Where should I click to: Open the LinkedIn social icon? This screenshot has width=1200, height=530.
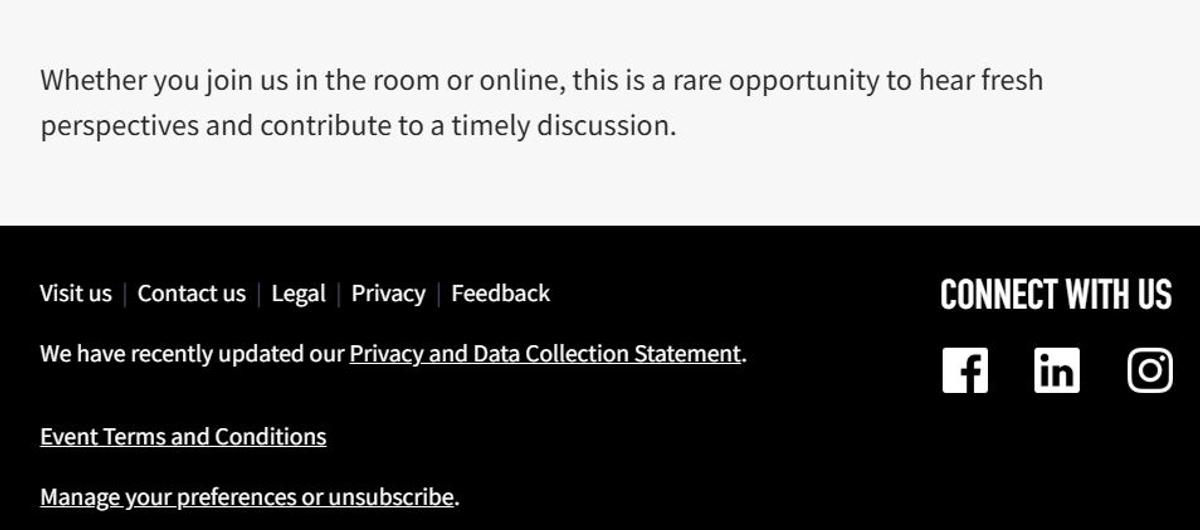1057,370
